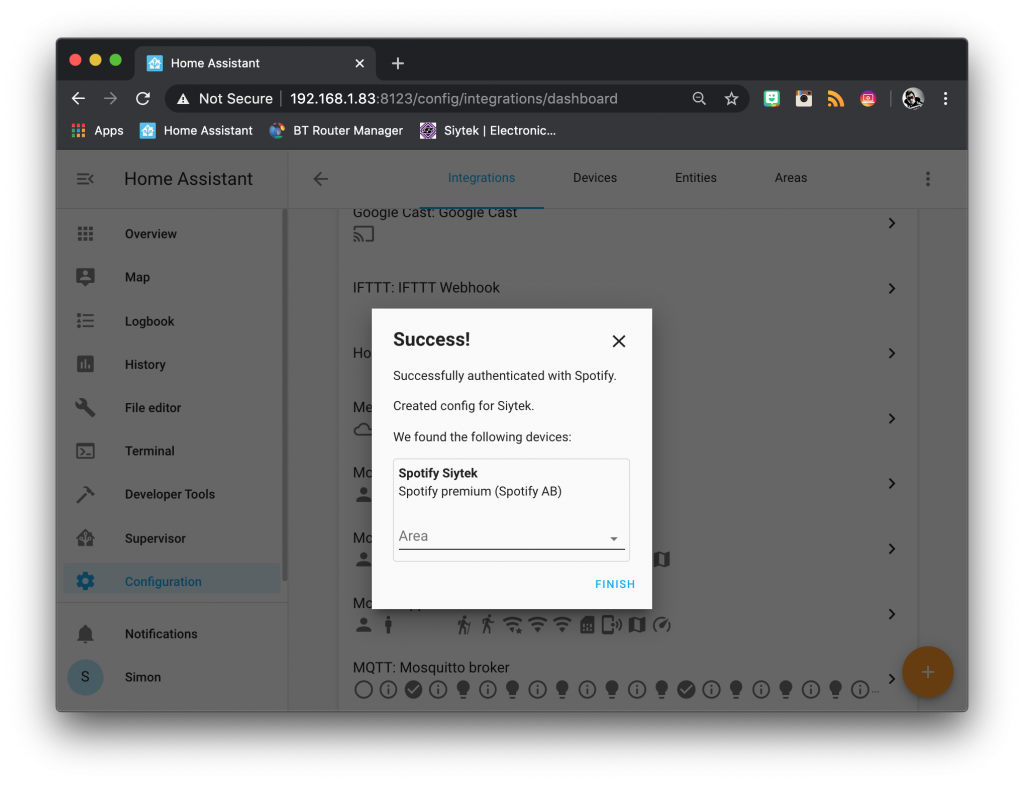Open Configuration in the sidebar
1024x786 pixels.
[172, 581]
